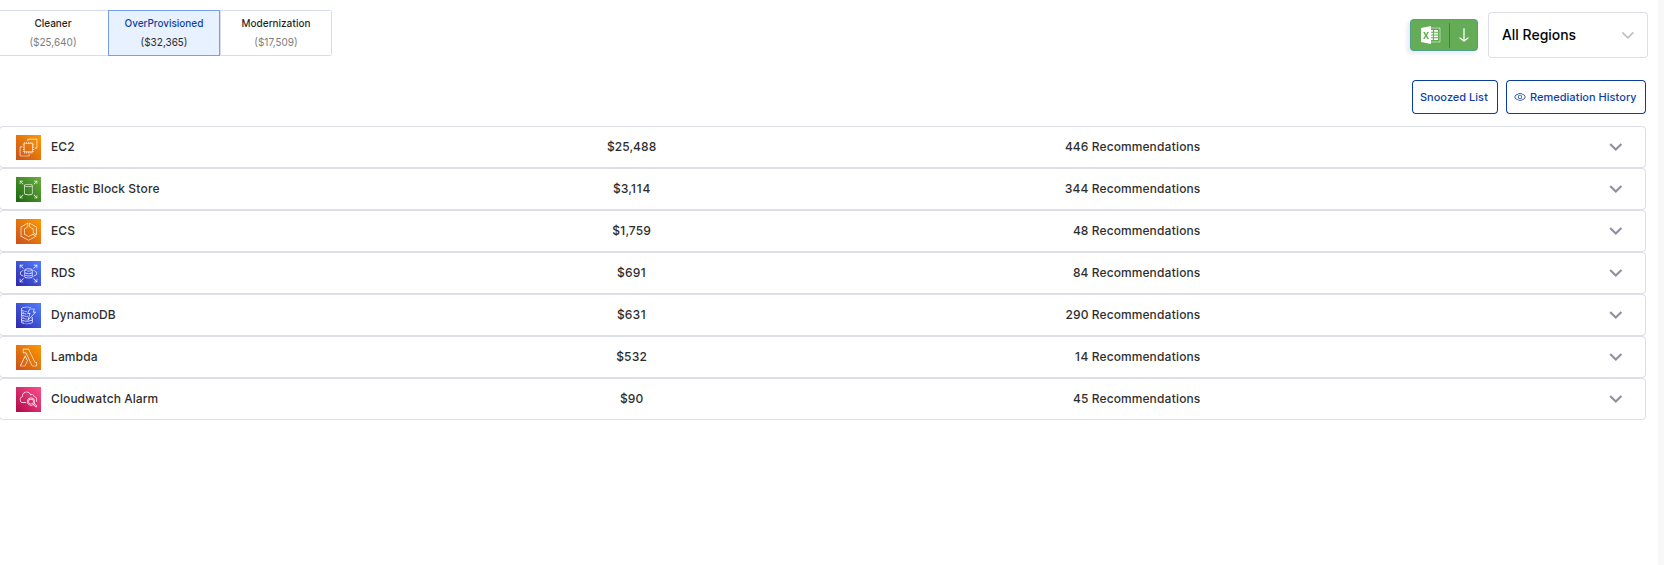The width and height of the screenshot is (1664, 565).
Task: Open the Snoozed List
Action: pos(1454,97)
